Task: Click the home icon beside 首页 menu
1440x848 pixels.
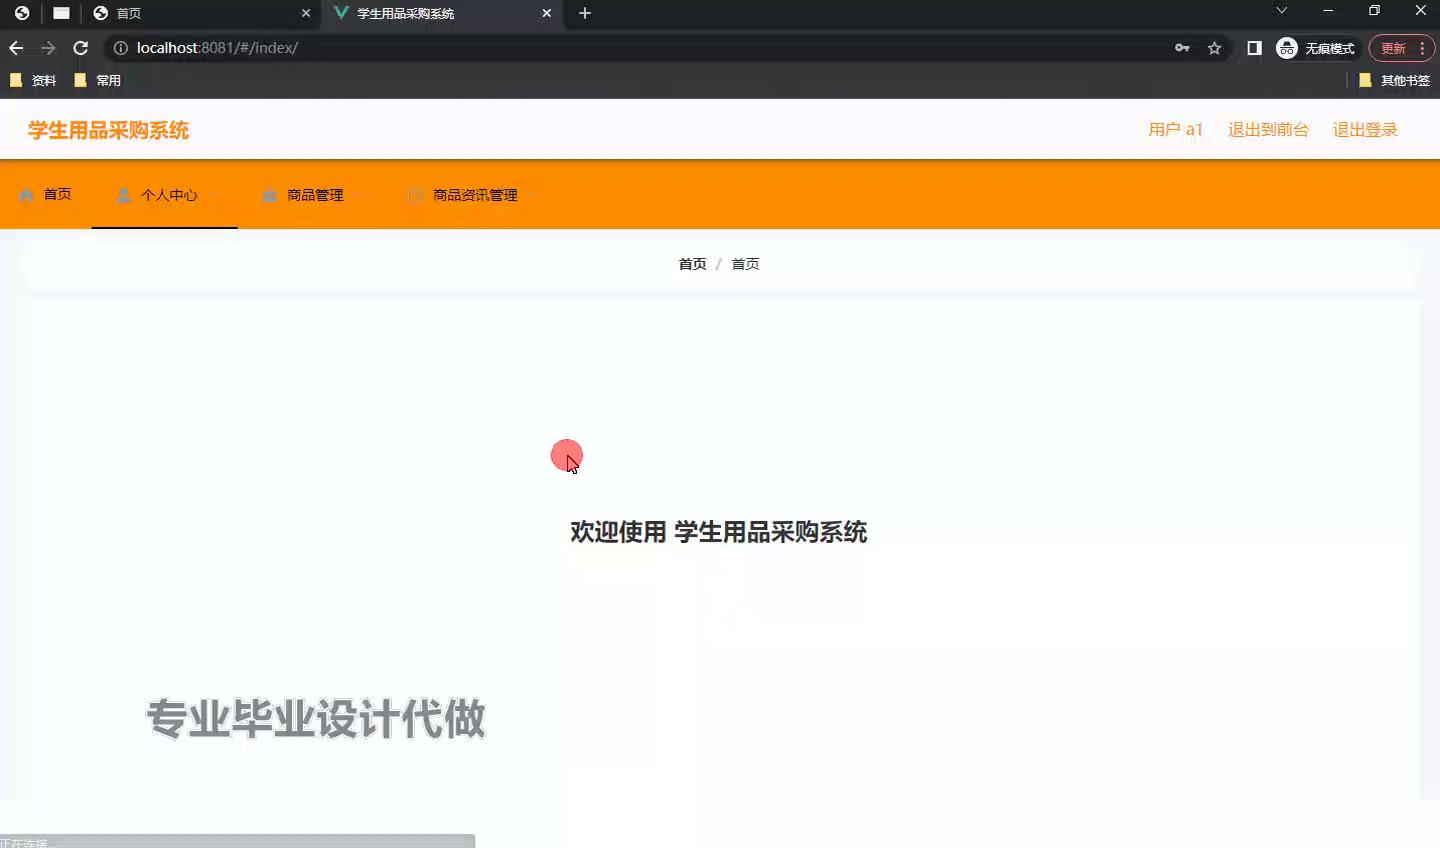Action: (27, 195)
